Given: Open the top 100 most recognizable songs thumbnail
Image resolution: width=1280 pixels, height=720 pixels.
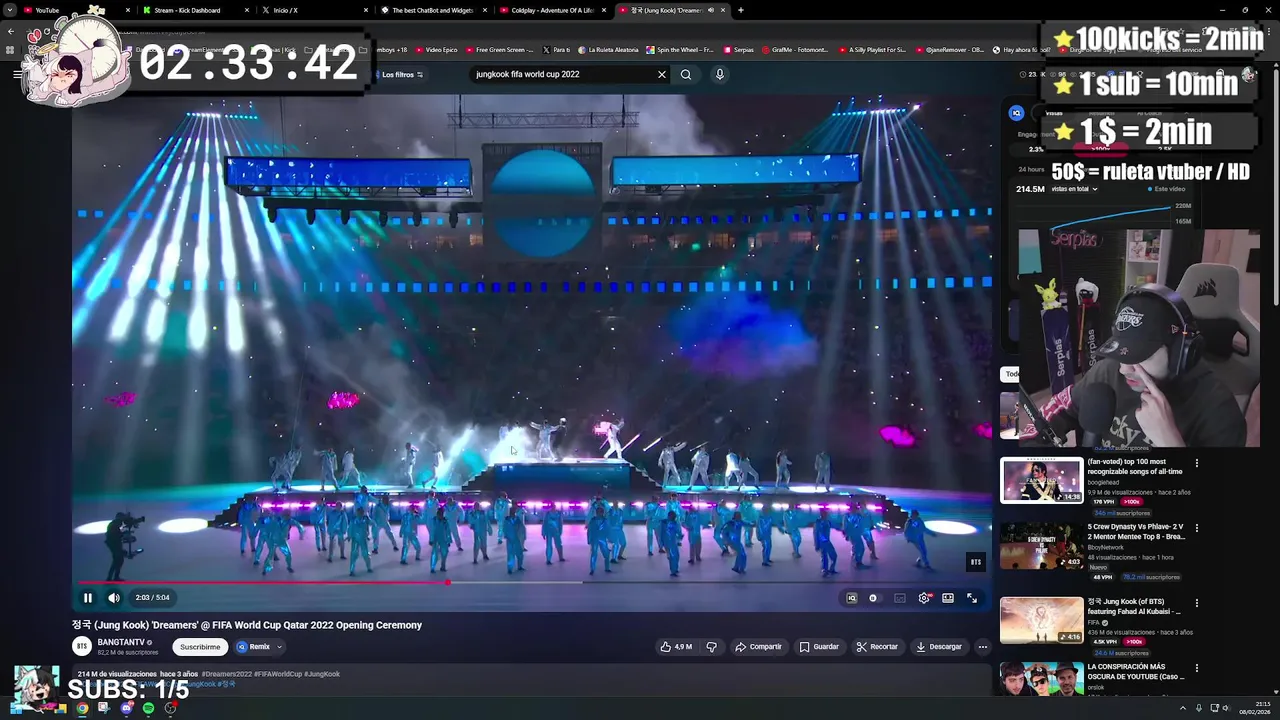Looking at the screenshot, I should pyautogui.click(x=1042, y=480).
